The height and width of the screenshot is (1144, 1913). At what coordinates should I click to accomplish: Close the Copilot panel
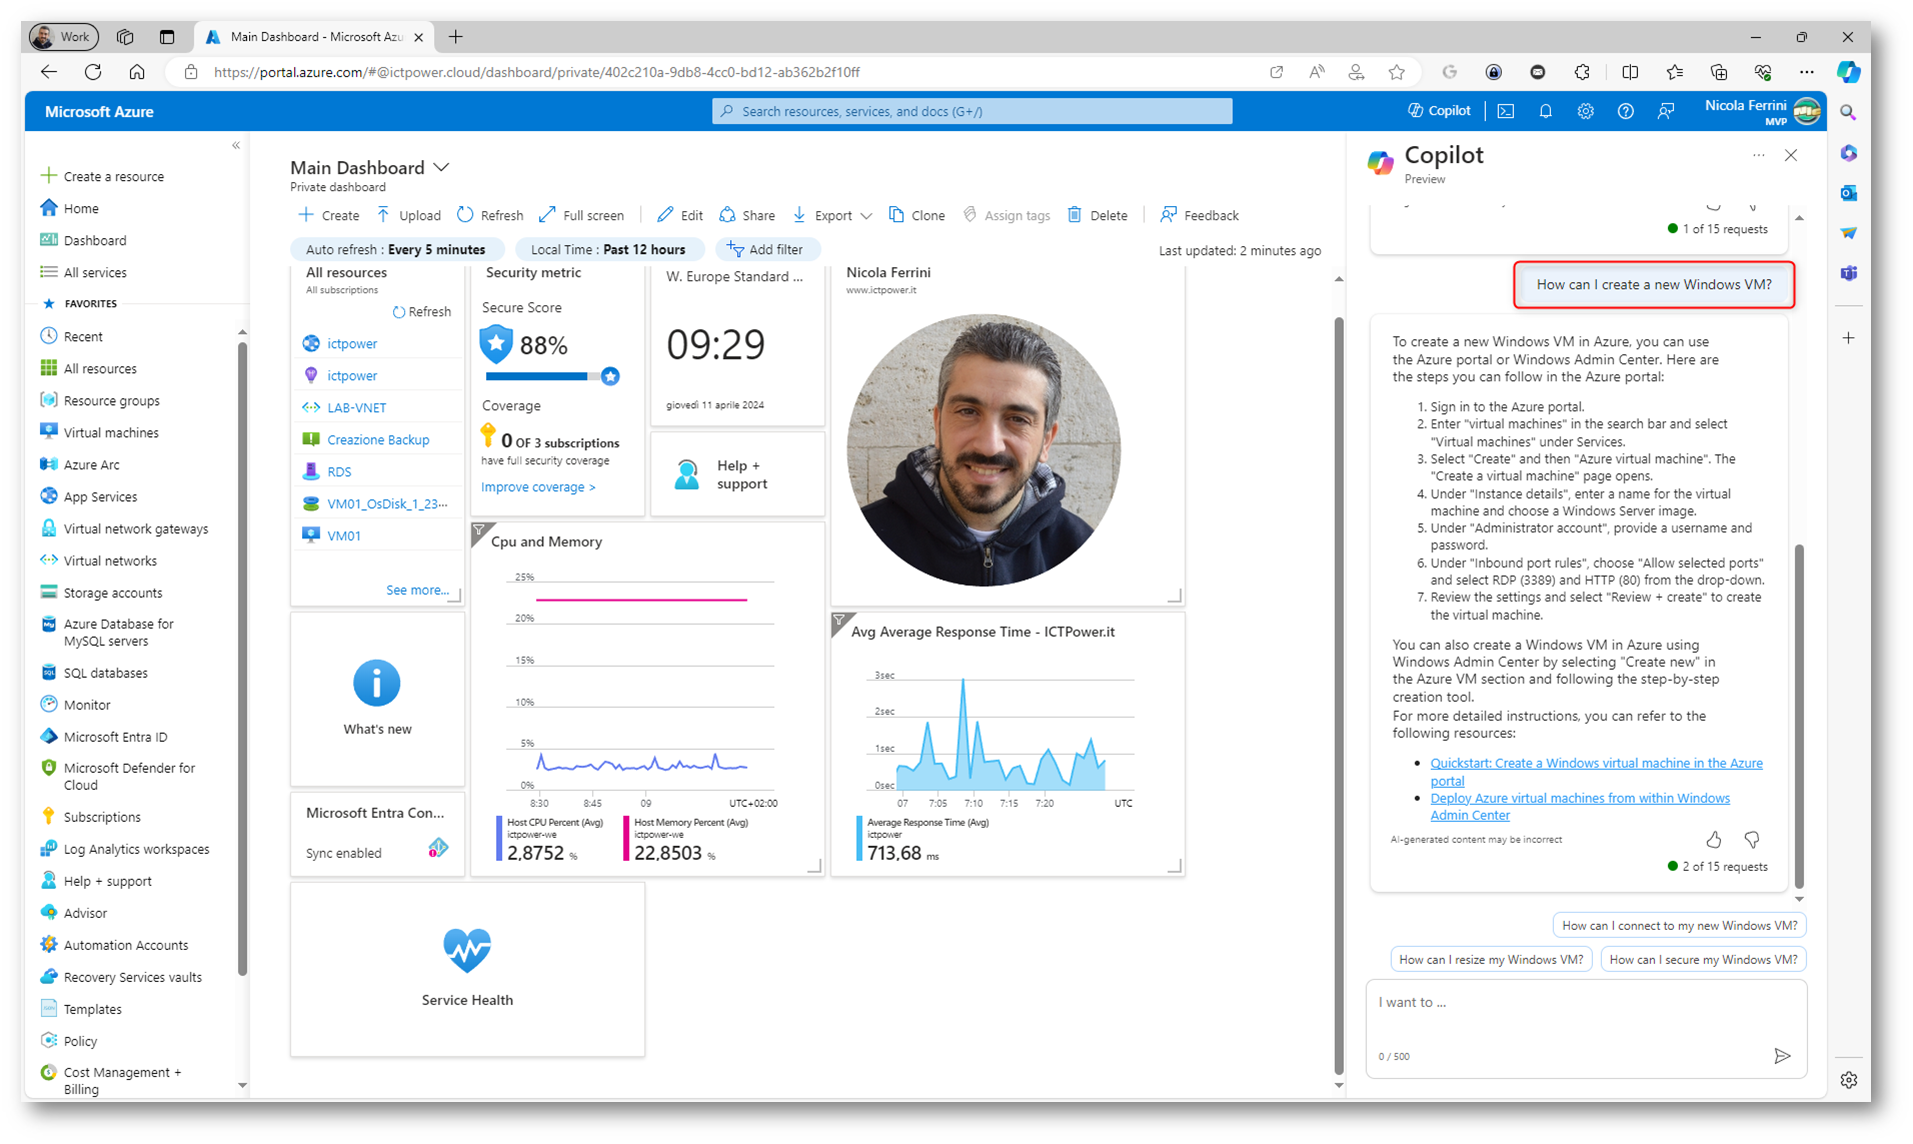(1790, 155)
